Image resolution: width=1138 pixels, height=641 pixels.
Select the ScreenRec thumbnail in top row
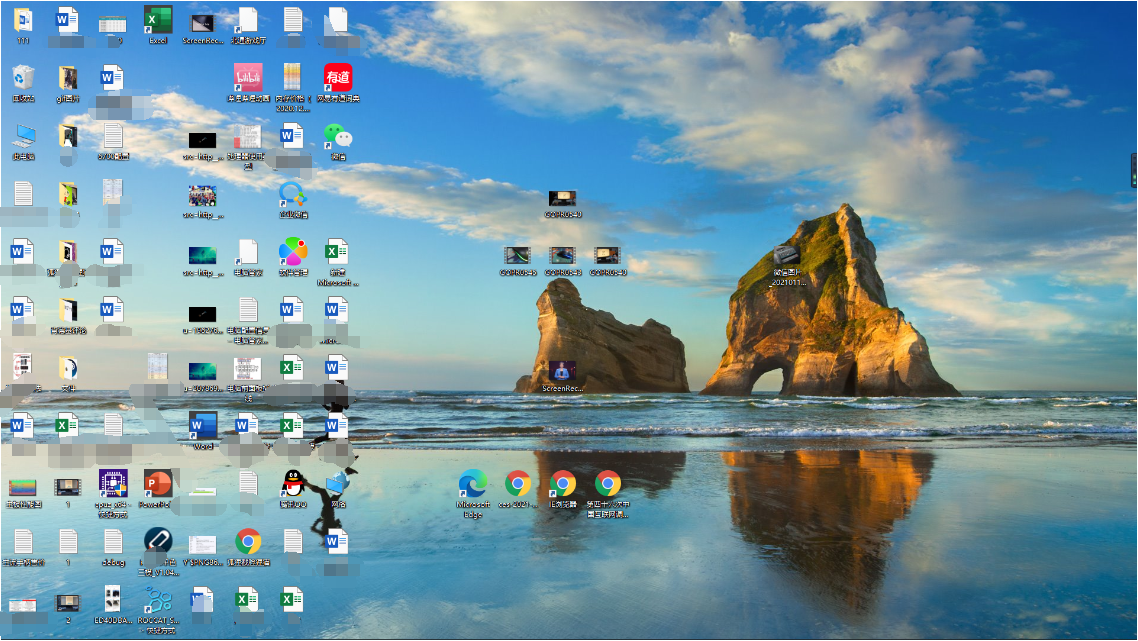point(203,21)
